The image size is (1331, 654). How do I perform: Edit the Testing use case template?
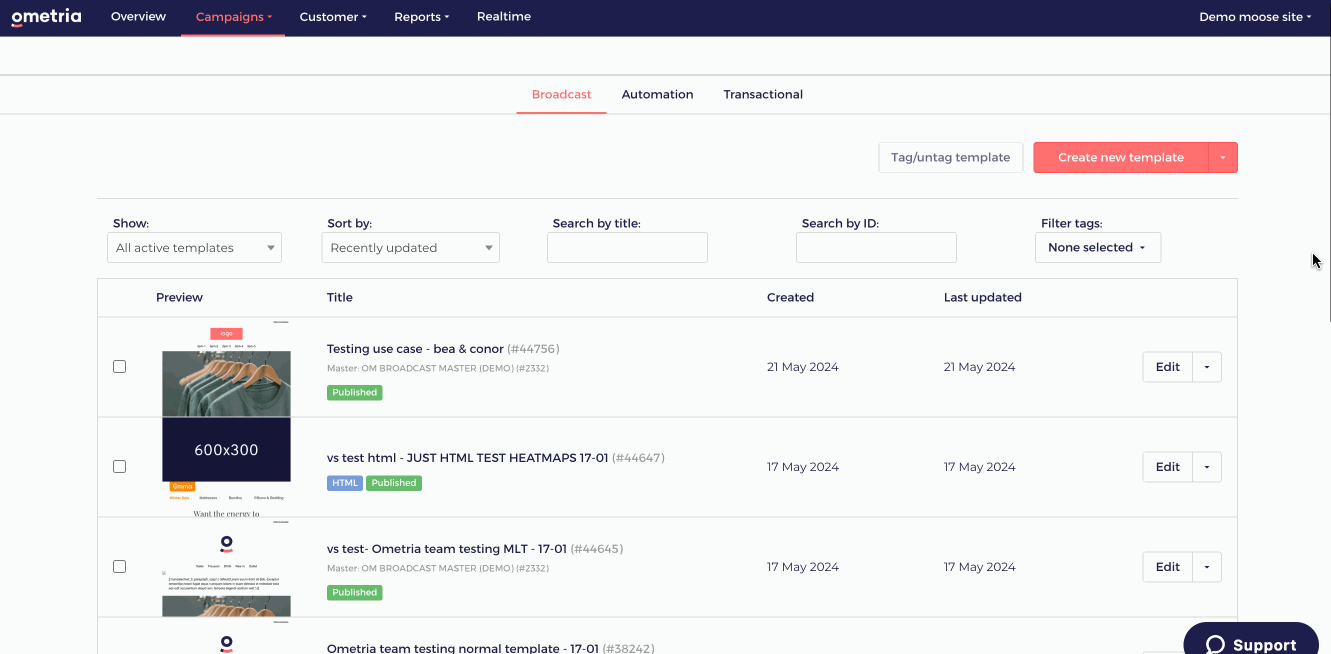(1167, 367)
